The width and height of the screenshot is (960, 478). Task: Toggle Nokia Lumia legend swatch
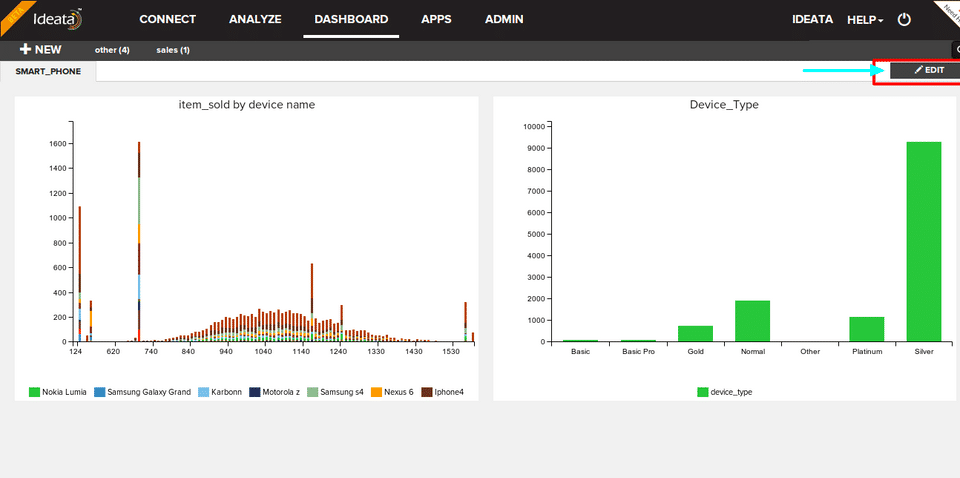(x=35, y=392)
